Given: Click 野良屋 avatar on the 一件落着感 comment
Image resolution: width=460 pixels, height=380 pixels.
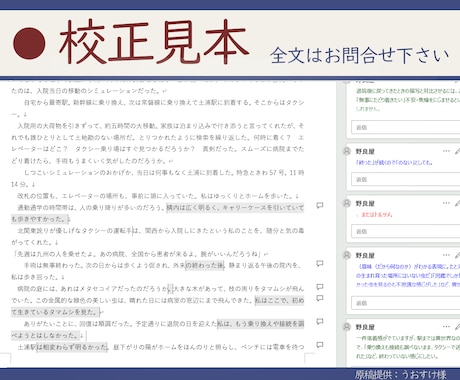Looking at the screenshot, I should [x=347, y=327].
